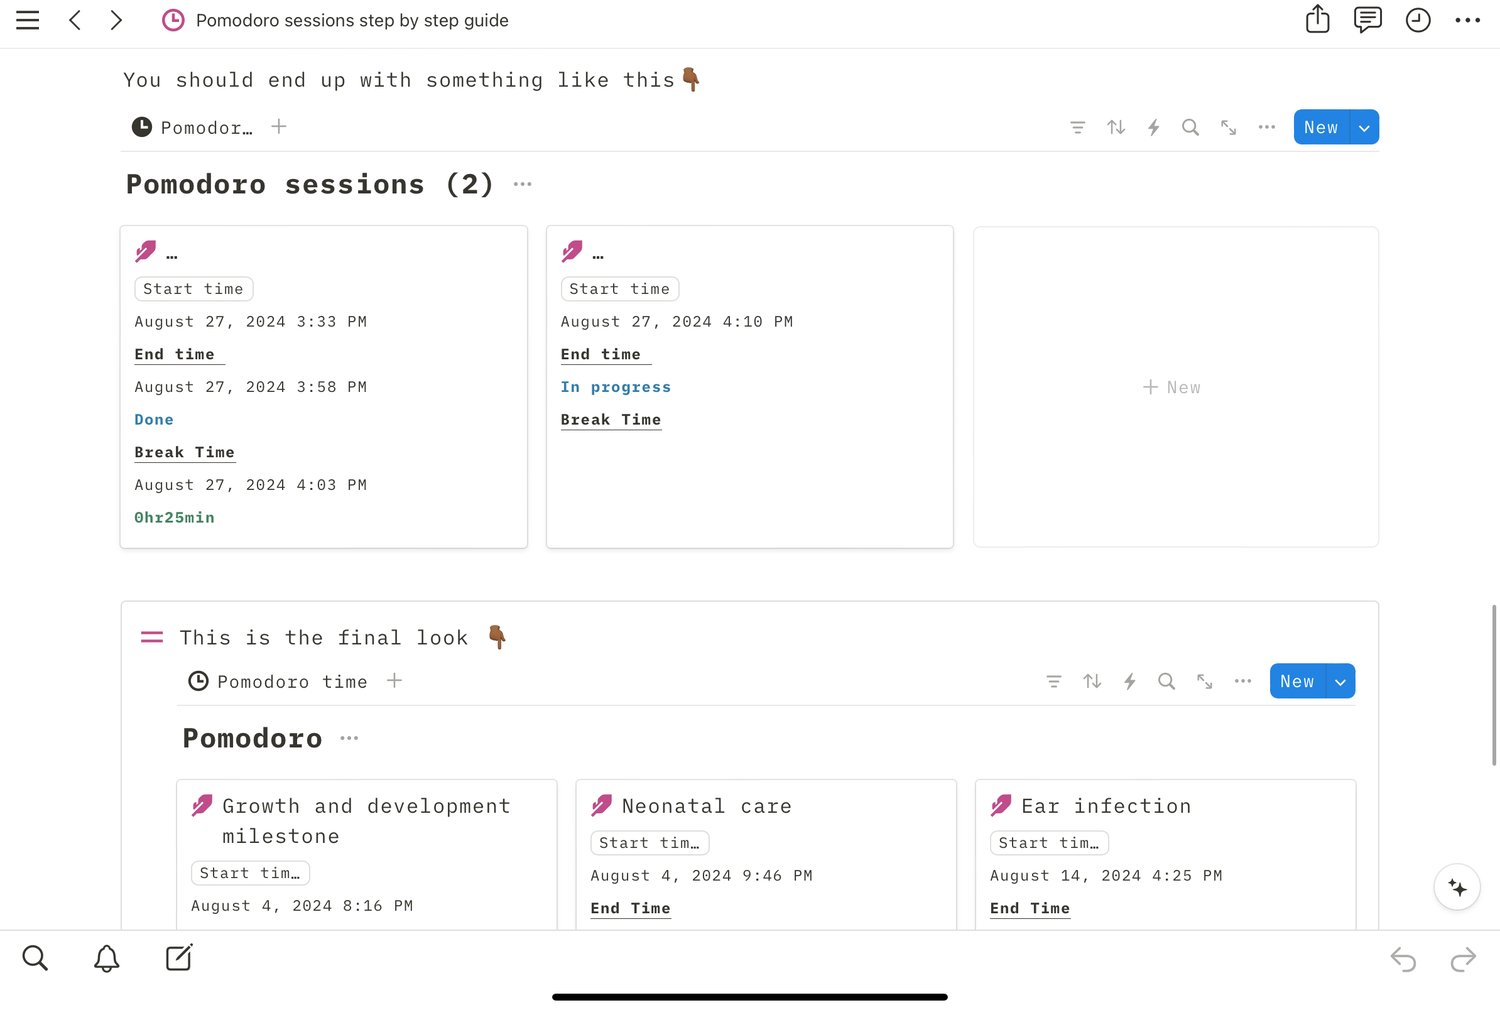Open the Notion AI sparkle button
This screenshot has width=1500, height=1010.
click(1457, 887)
